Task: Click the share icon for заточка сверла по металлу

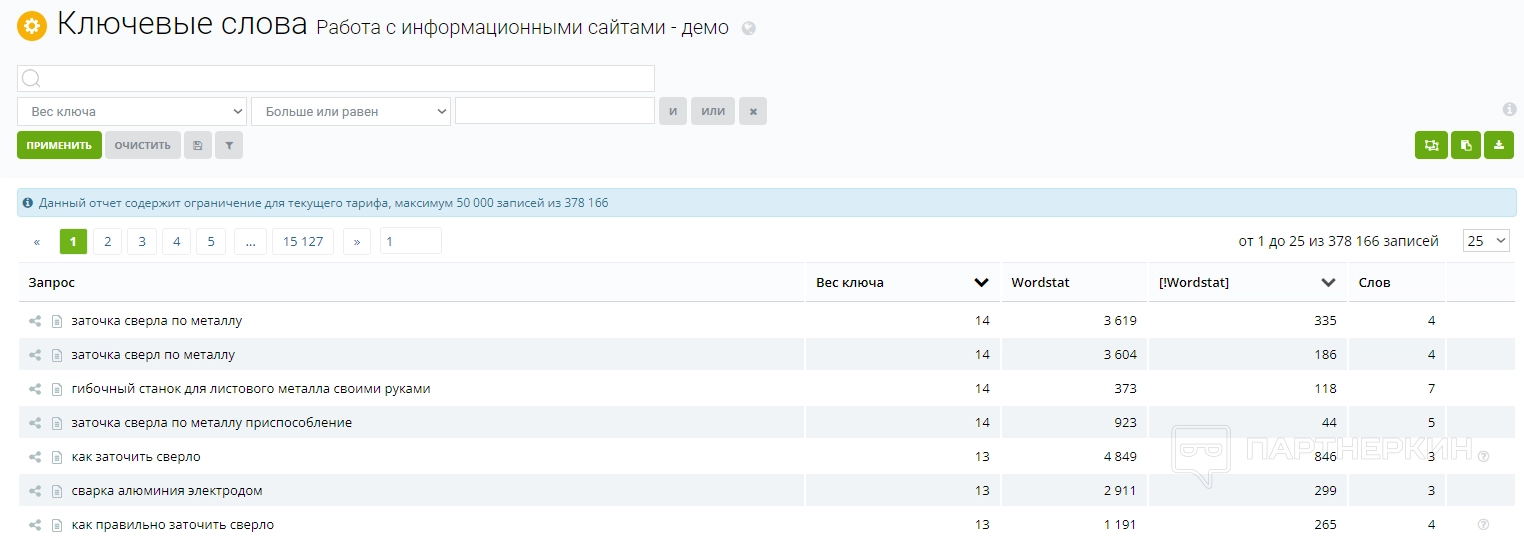Action: (x=35, y=321)
